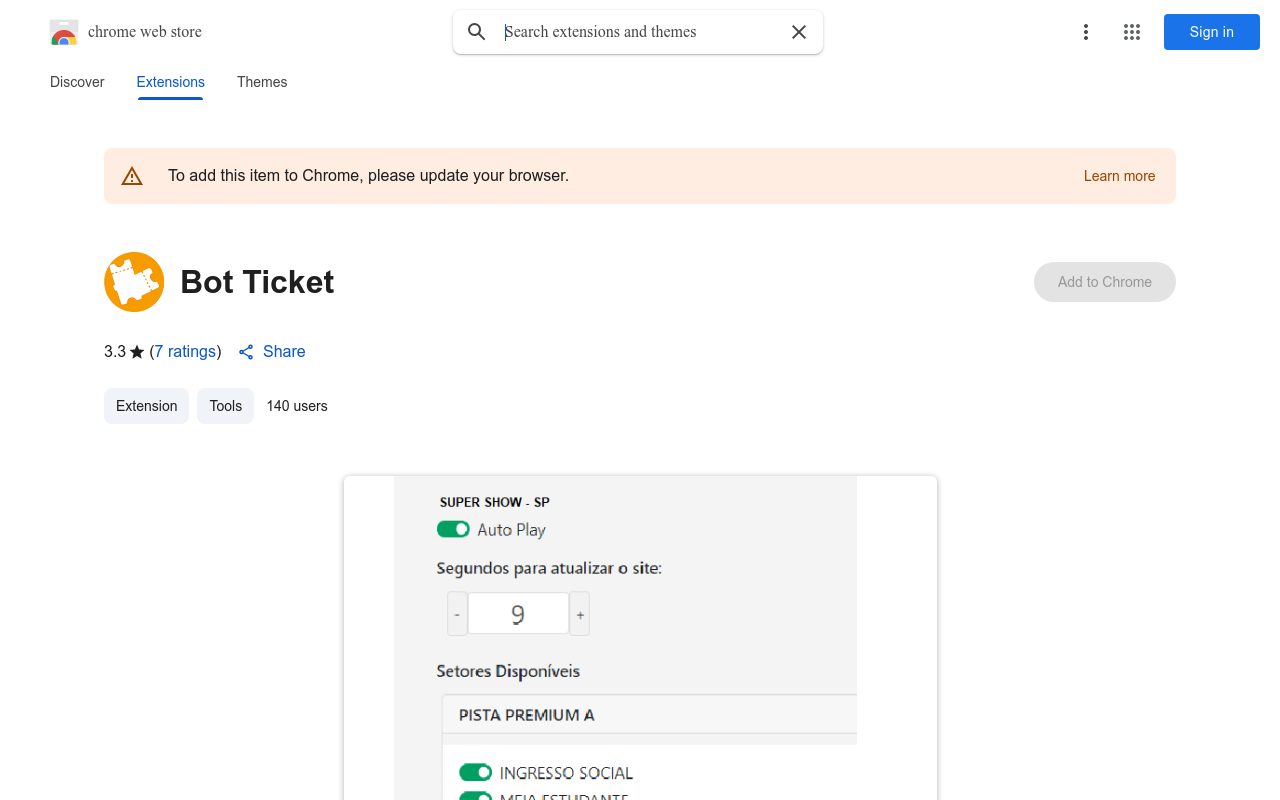
Task: Click the minus button on the seconds stepper
Action: tap(457, 613)
